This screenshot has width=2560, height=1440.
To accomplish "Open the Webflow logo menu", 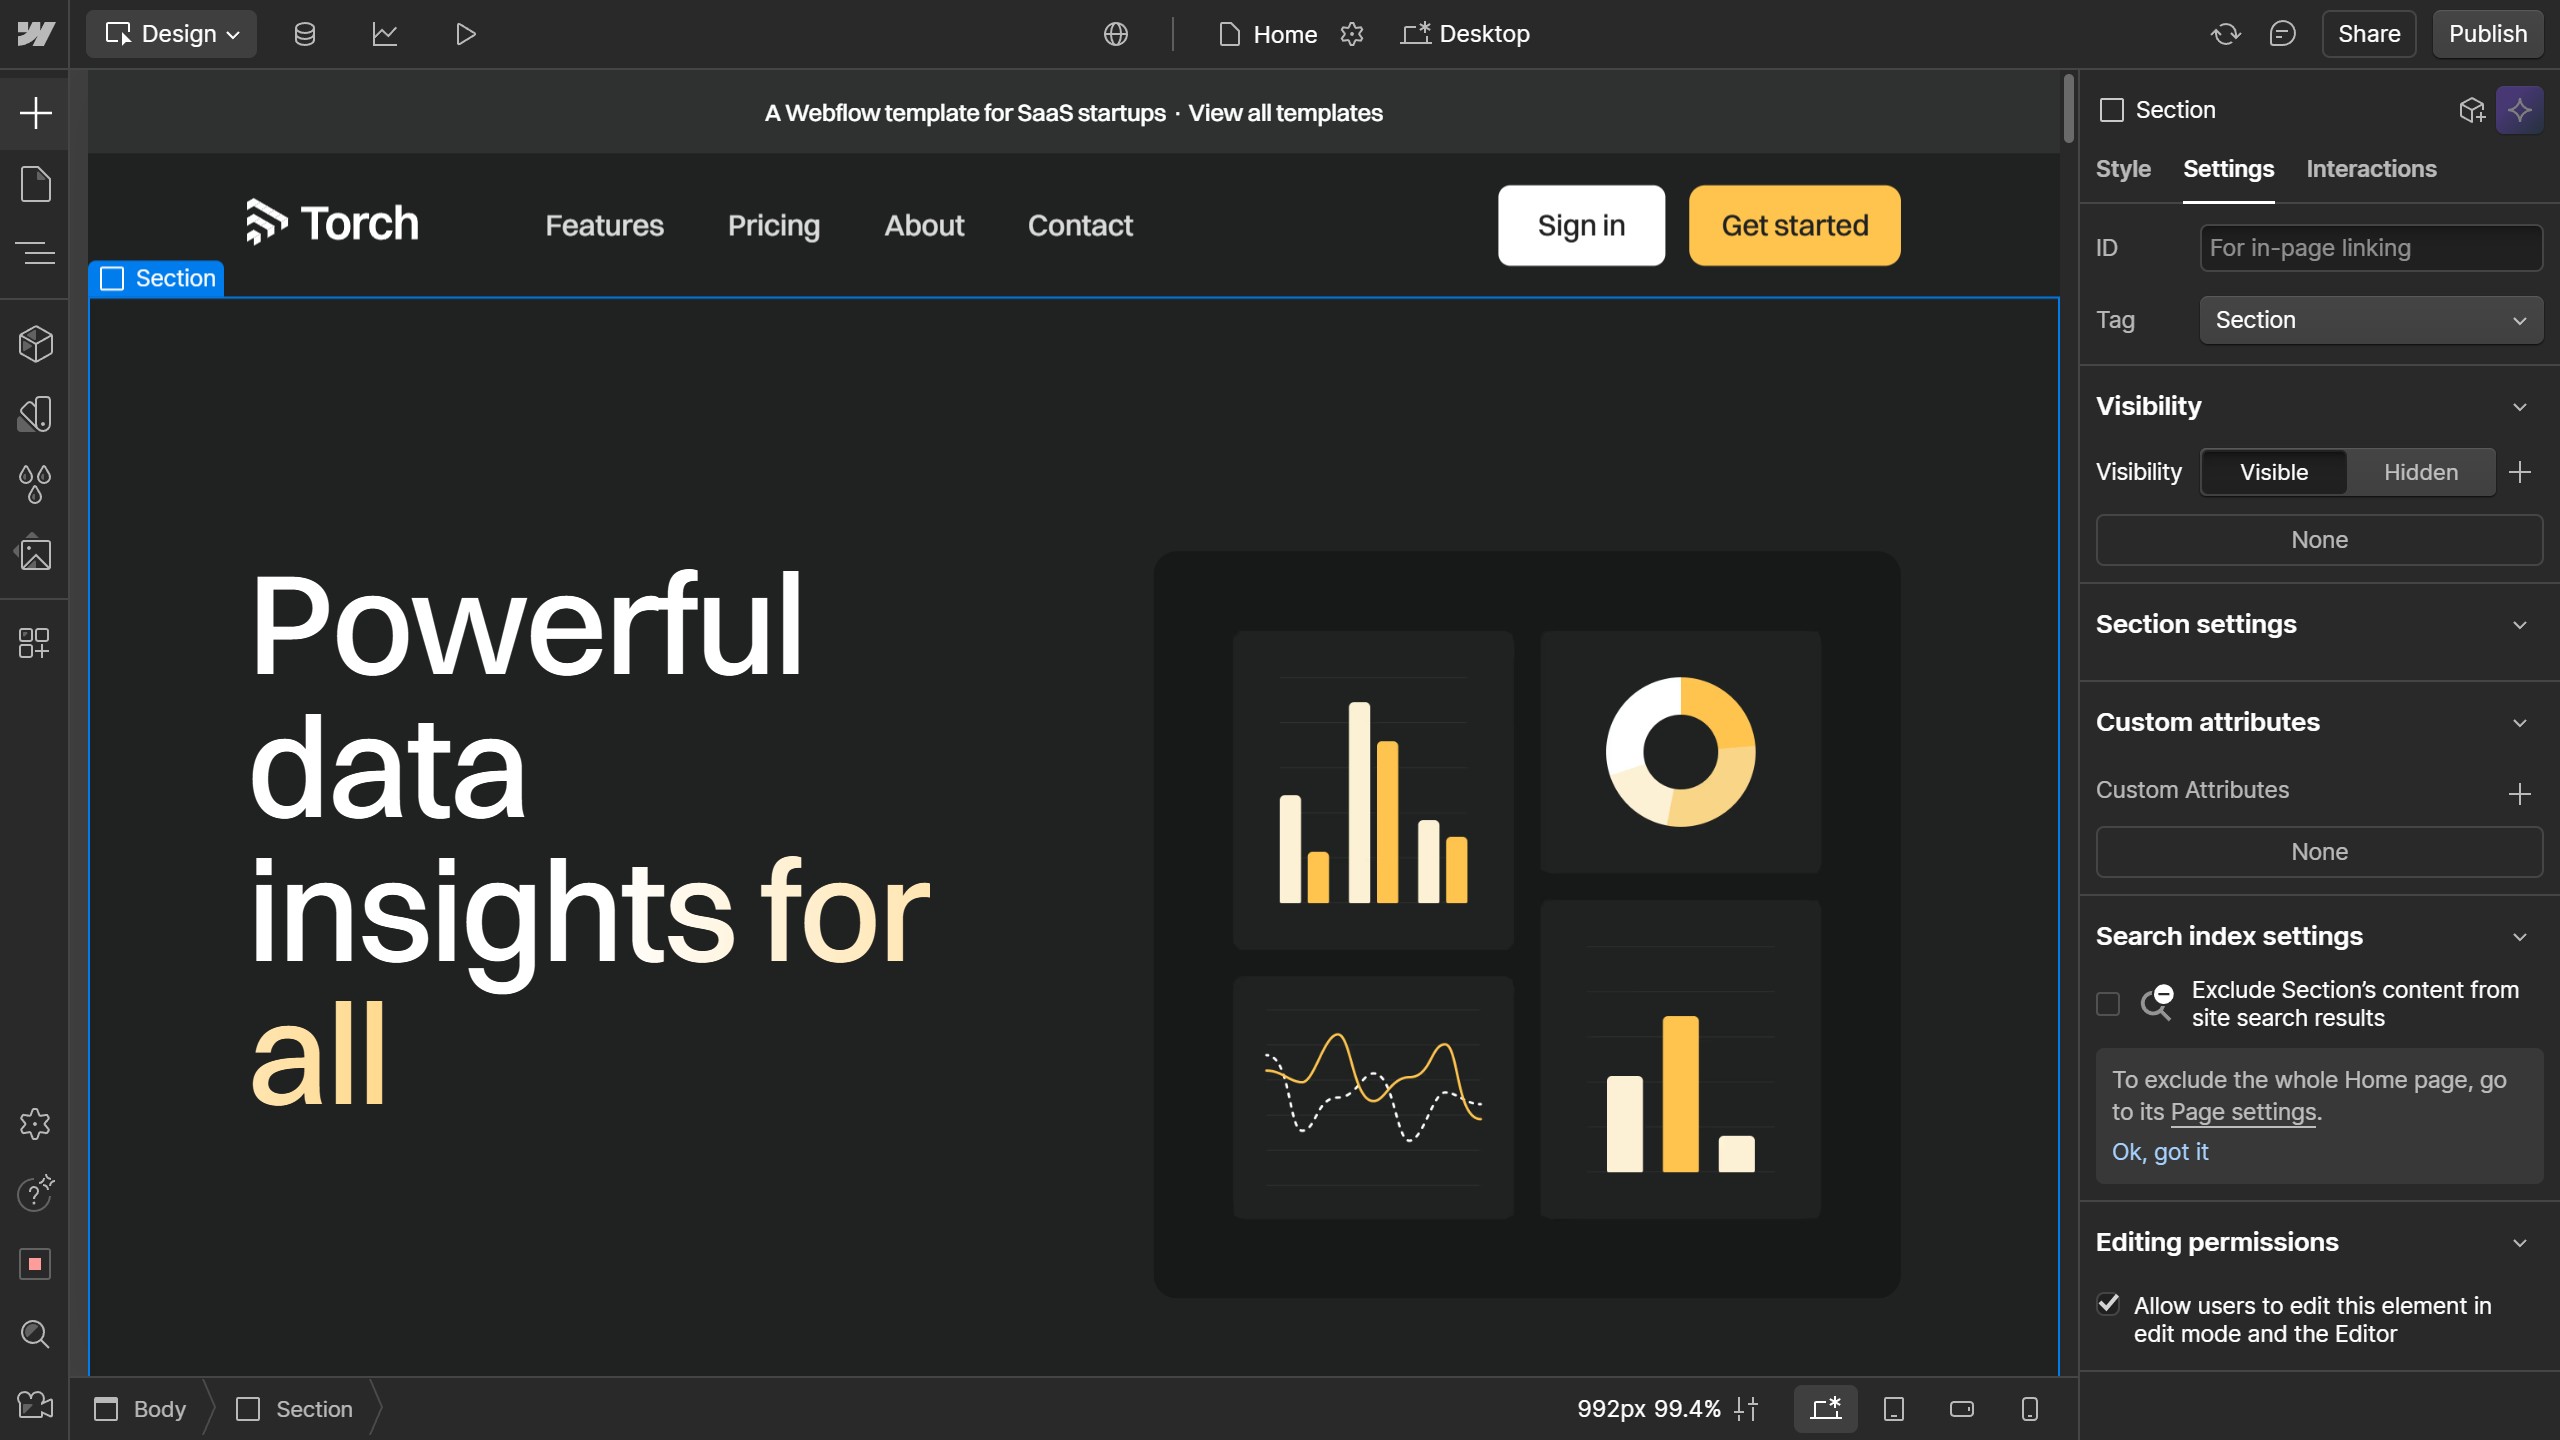I will tap(35, 34).
